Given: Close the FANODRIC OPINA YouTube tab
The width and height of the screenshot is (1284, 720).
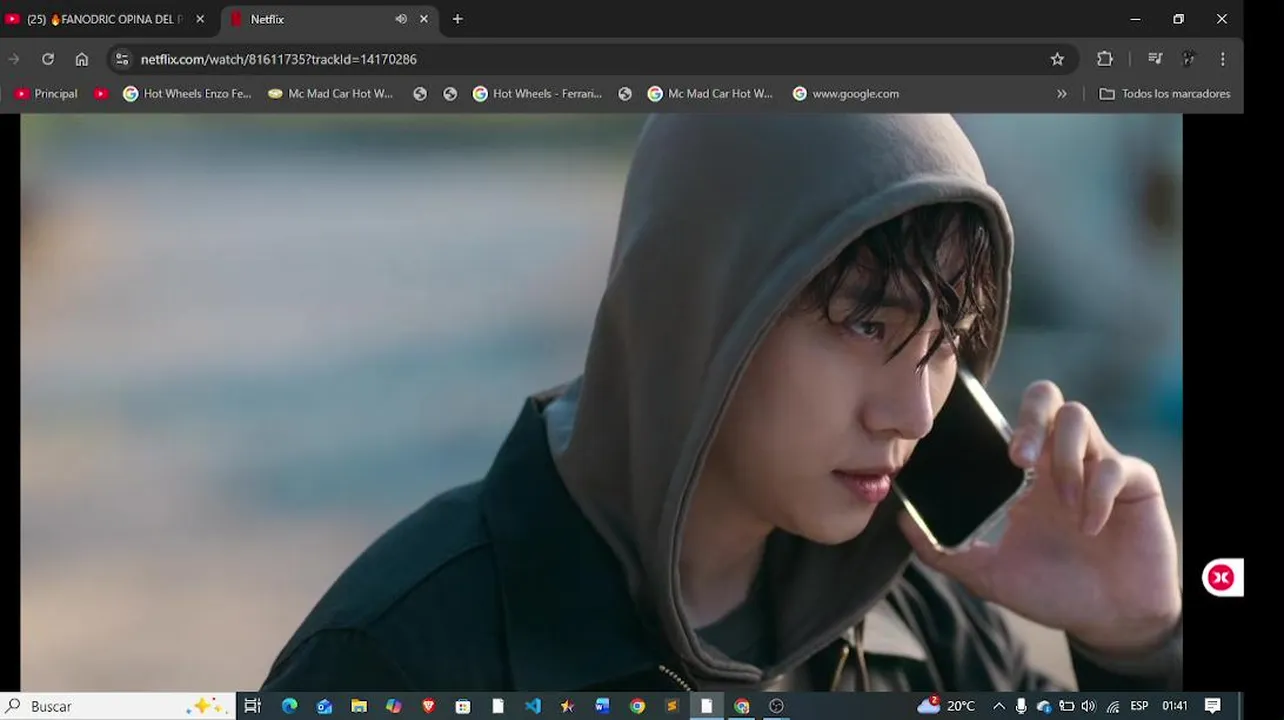Looking at the screenshot, I should pyautogui.click(x=200, y=19).
